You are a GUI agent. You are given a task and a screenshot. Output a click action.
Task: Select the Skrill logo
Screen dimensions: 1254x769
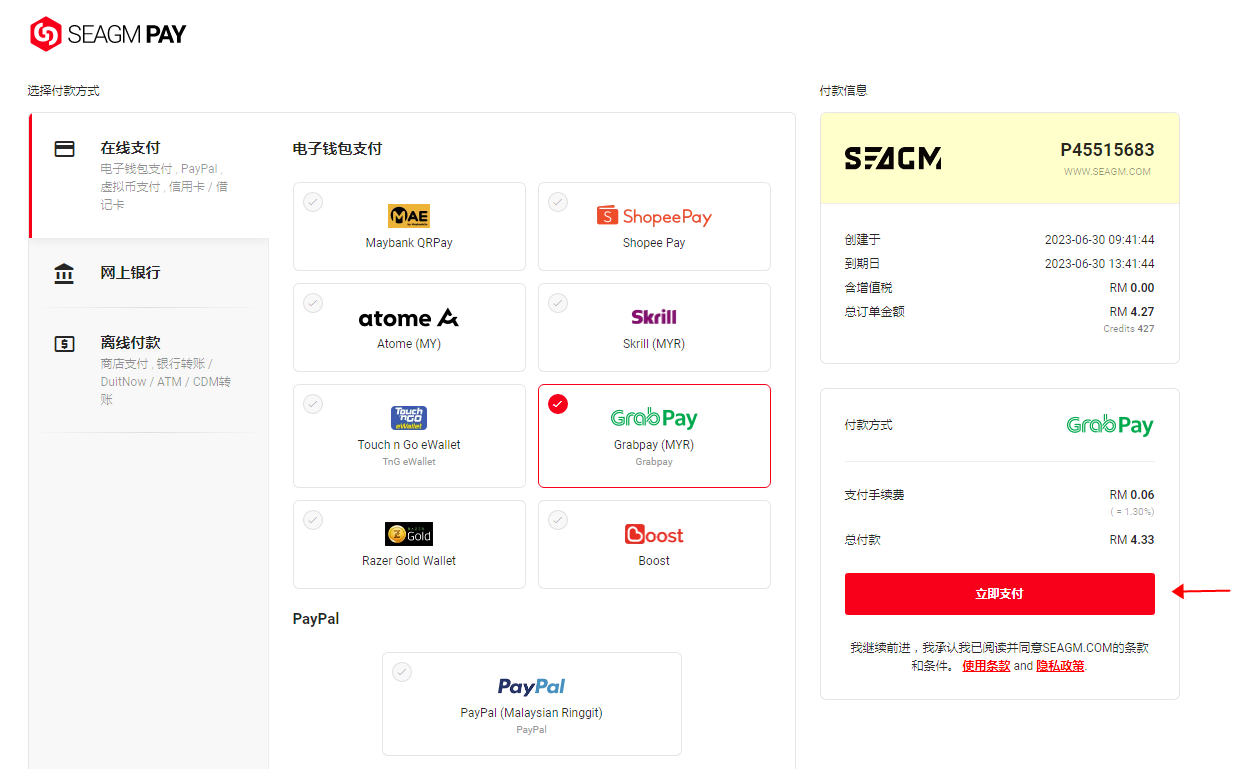pos(654,317)
